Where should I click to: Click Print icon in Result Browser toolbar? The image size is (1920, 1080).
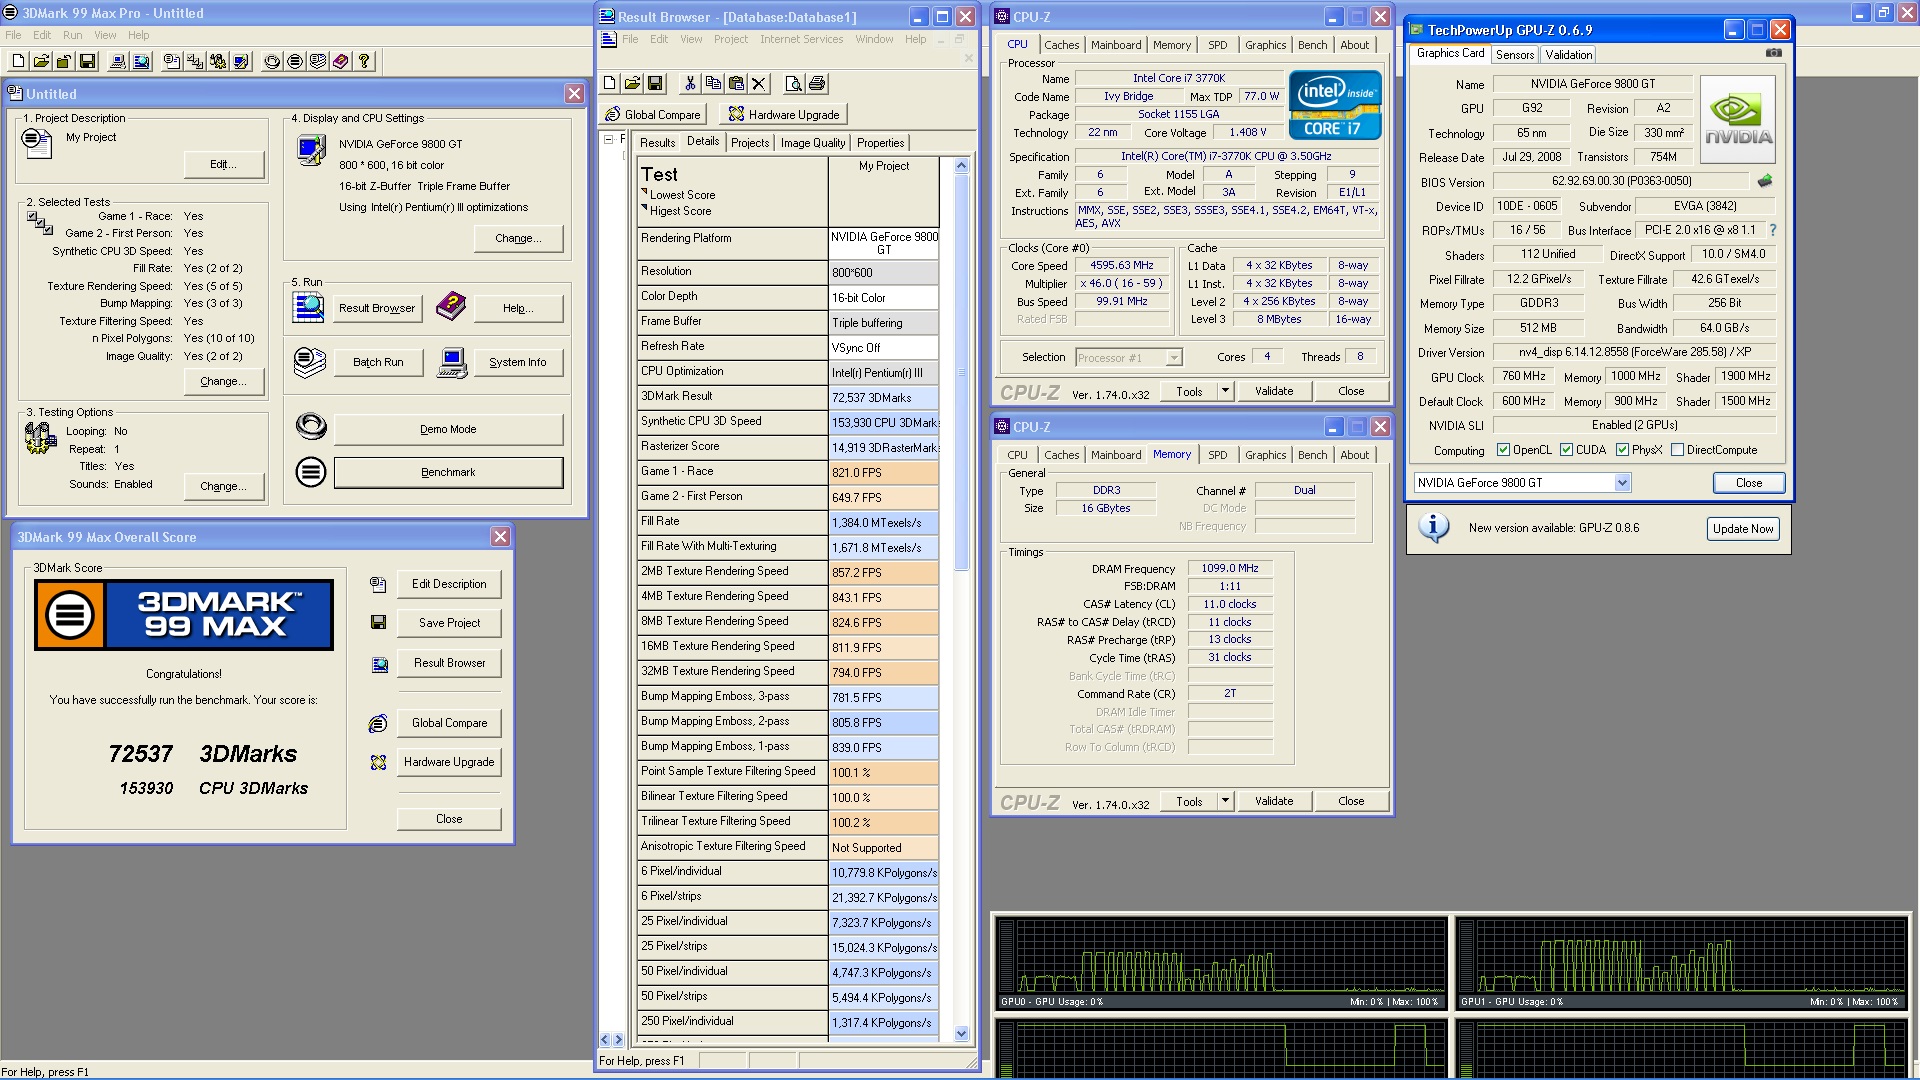(x=816, y=84)
